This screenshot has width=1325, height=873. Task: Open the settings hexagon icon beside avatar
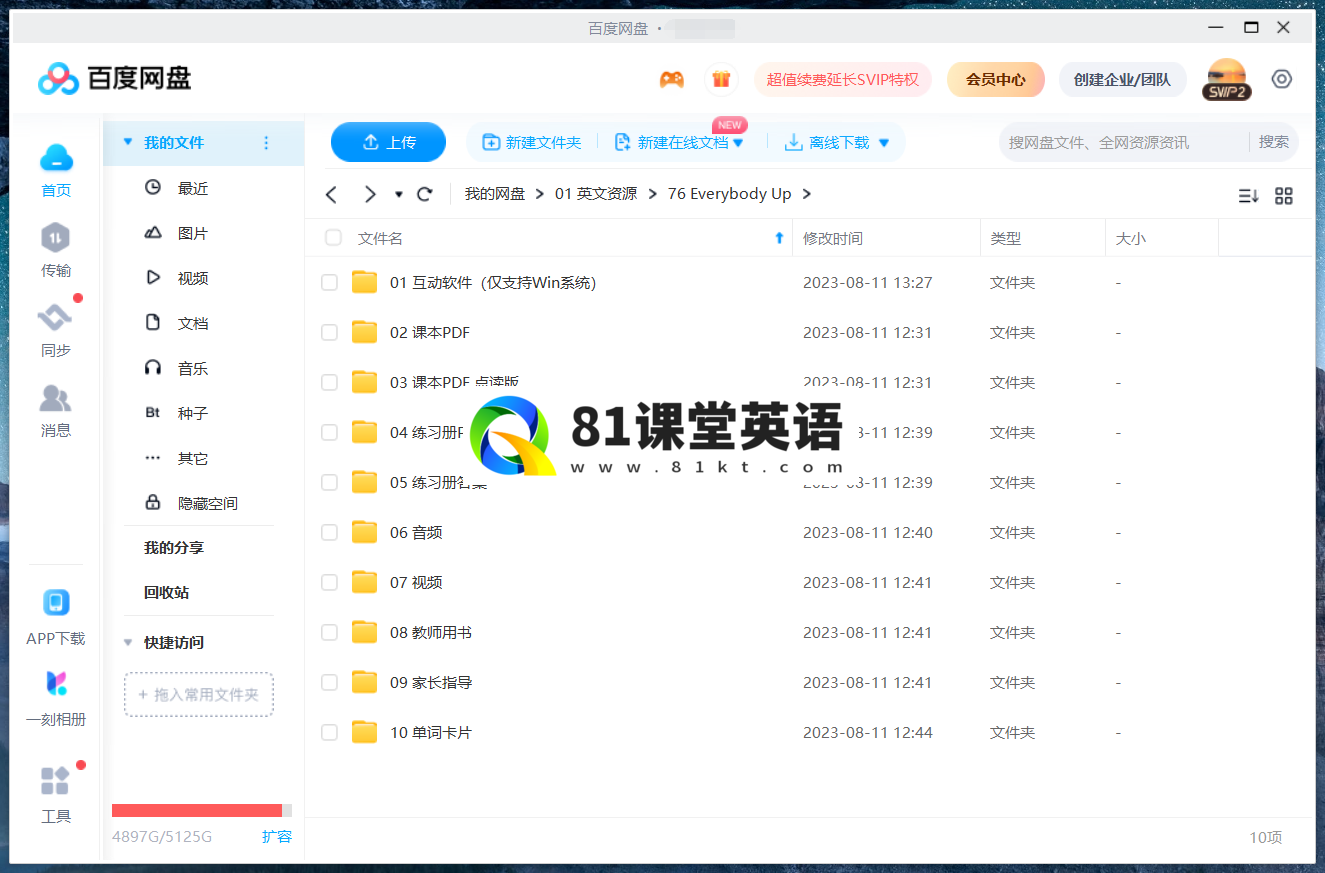pyautogui.click(x=1282, y=79)
